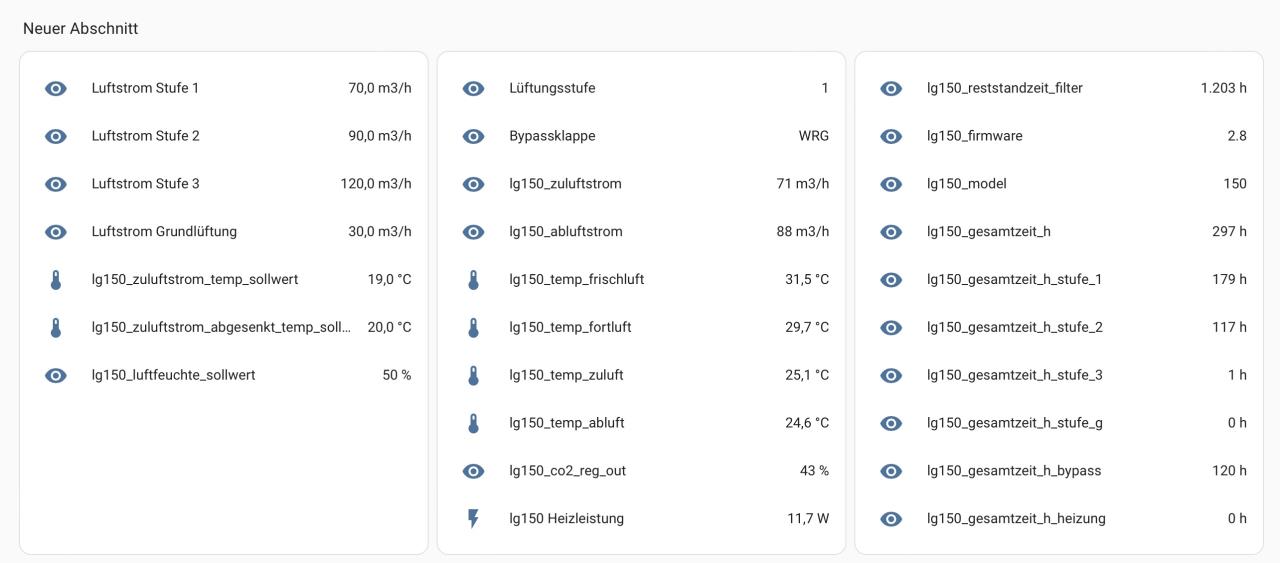Open Luftstrom Stufe 3 entity label
1280x563 pixels.
click(145, 184)
